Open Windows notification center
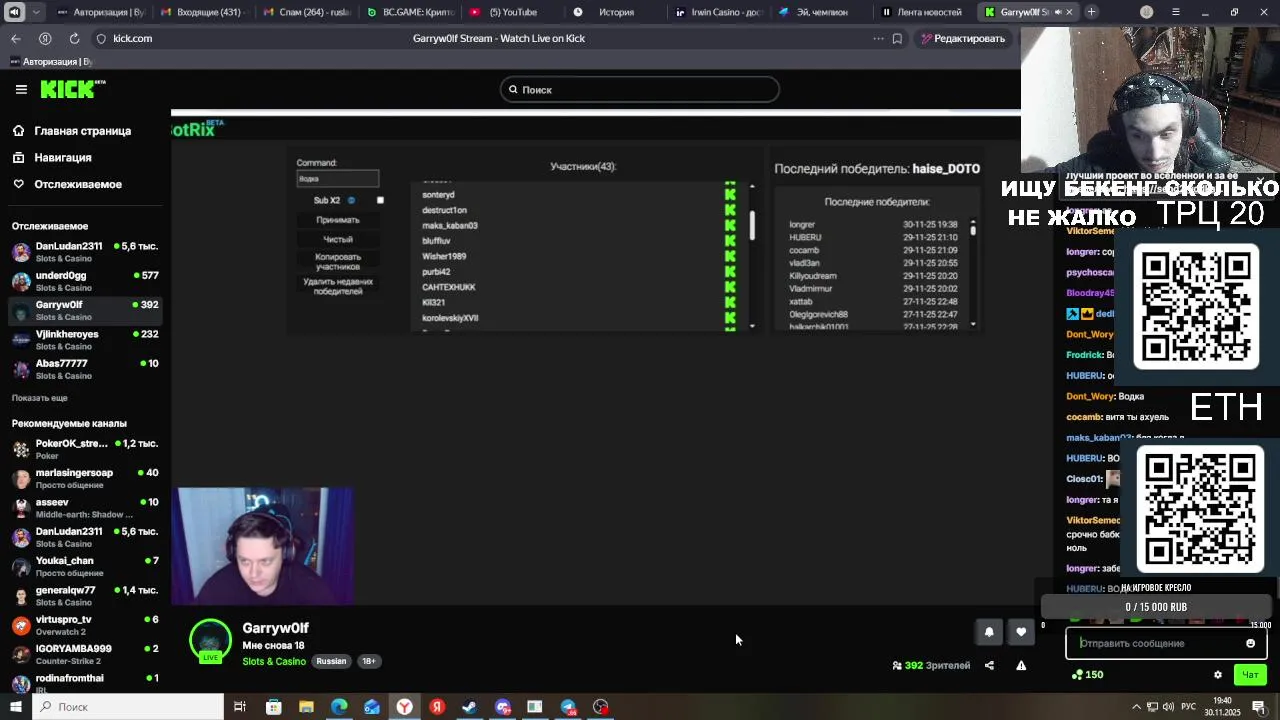1280x720 pixels. (1259, 707)
